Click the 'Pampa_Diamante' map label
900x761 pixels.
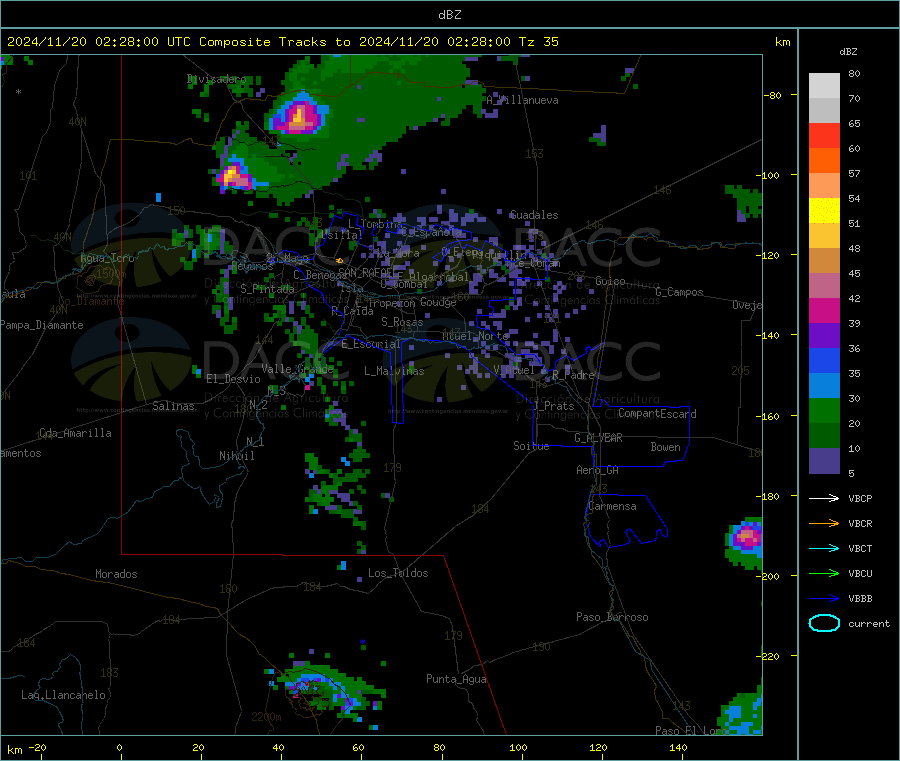point(42,325)
